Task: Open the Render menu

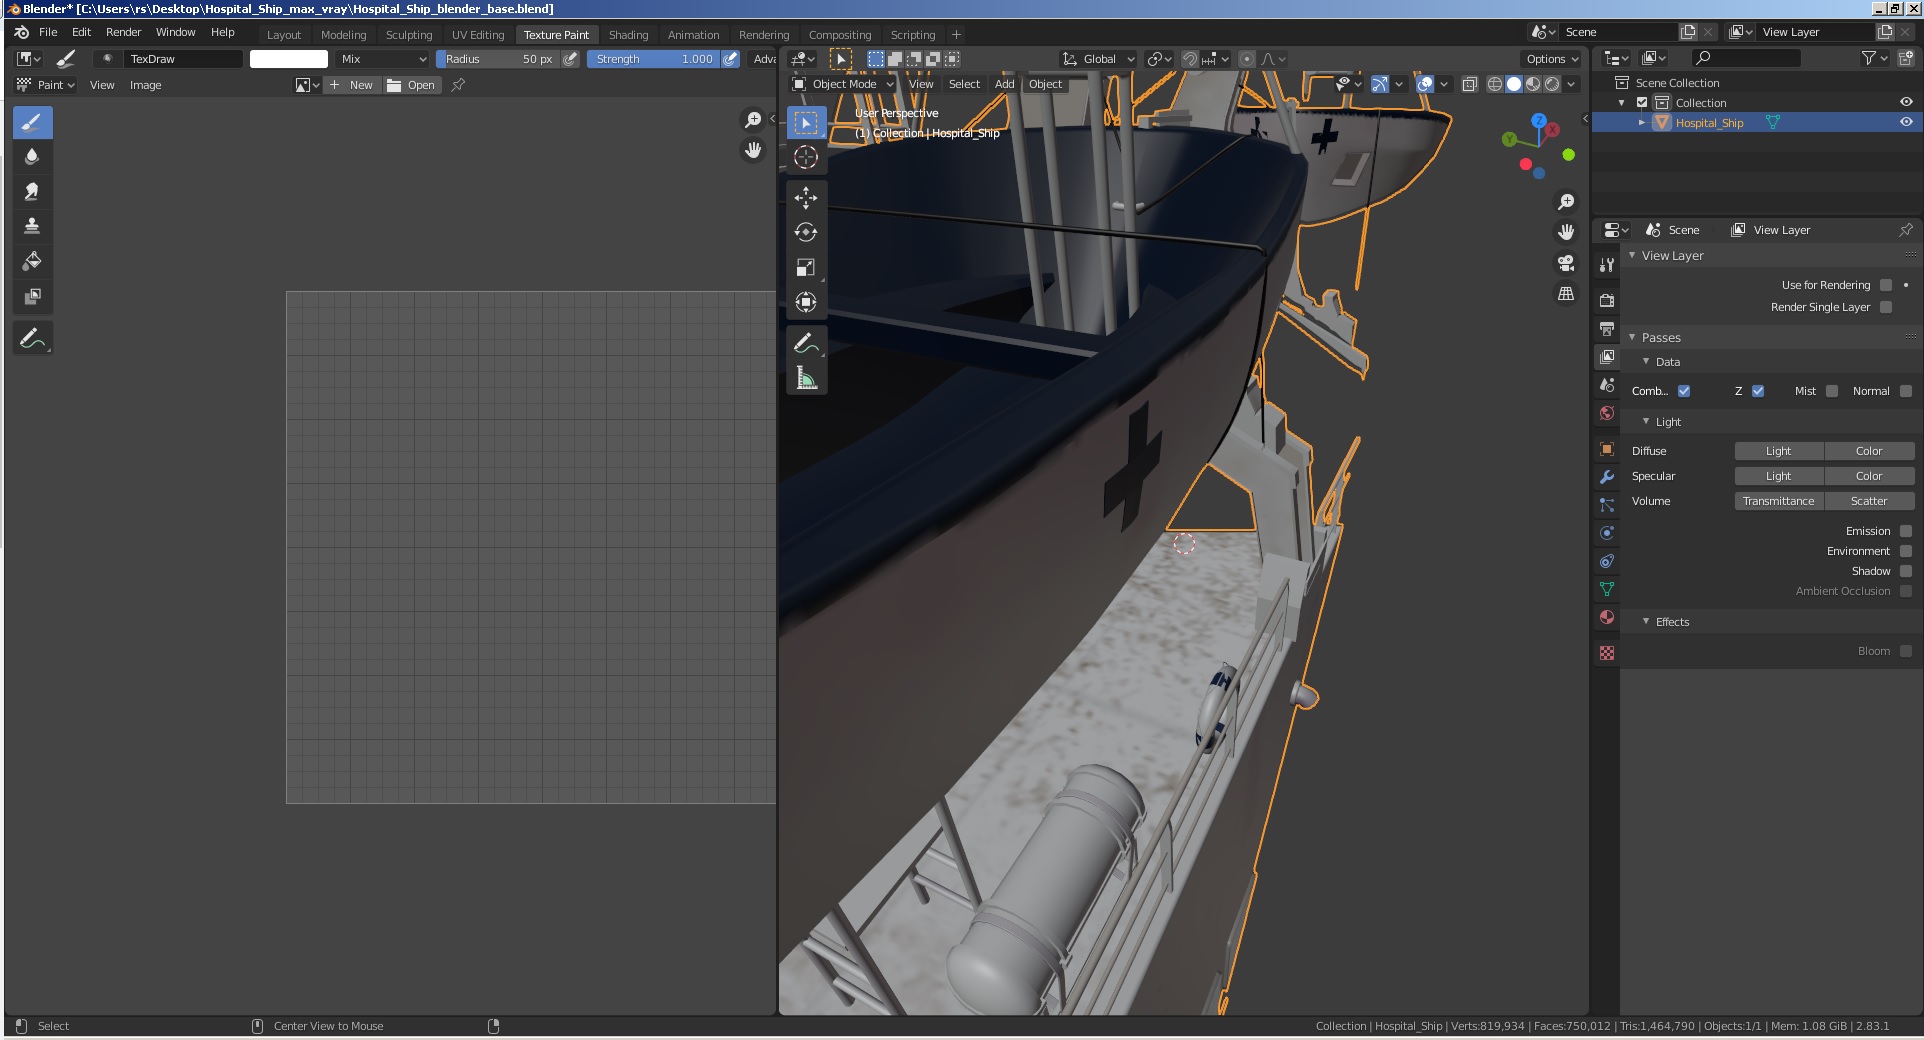Action: pyautogui.click(x=123, y=32)
